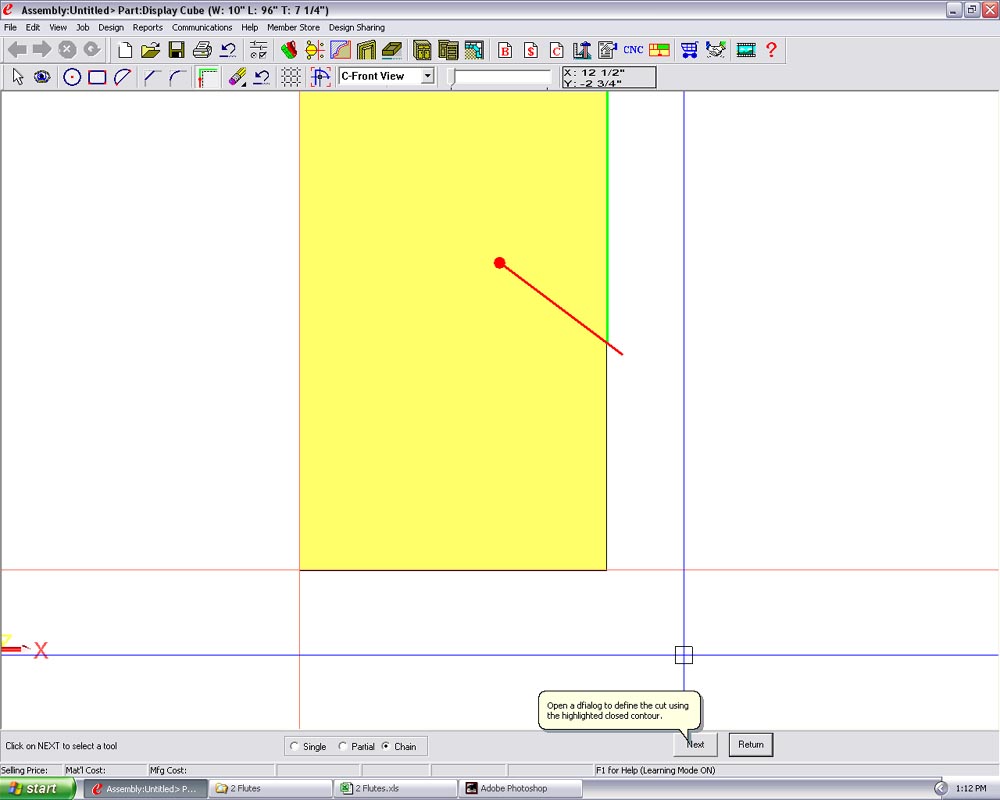This screenshot has width=1000, height=800.
Task: Click the green highlighted edge of the part
Action: pos(607,217)
